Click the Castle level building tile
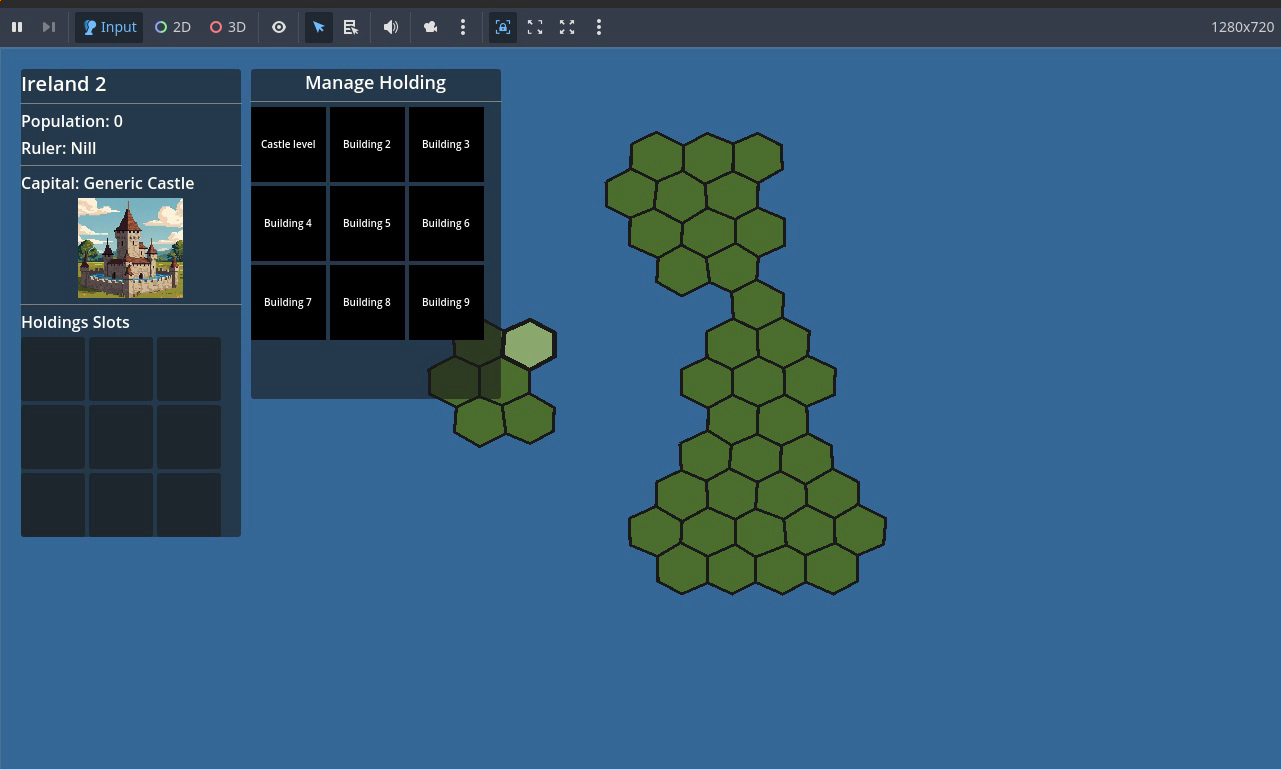 point(288,144)
